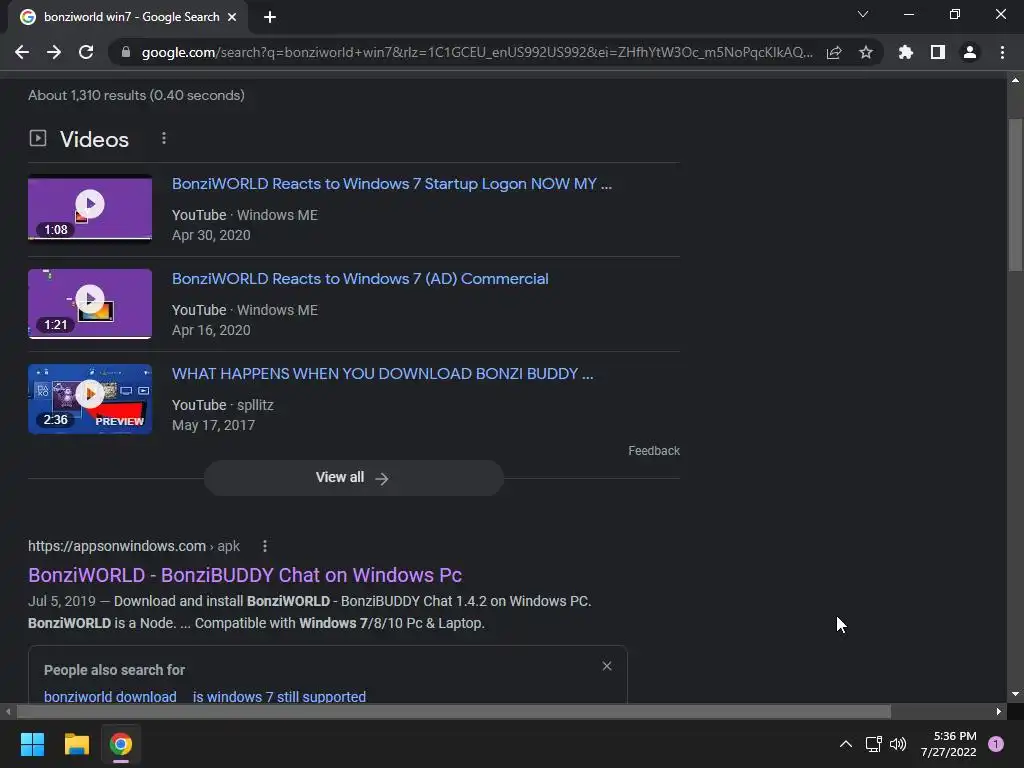Play the 1:21 Windows 7 Commercial video thumbnail
Screen dimensions: 1024x768
(x=90, y=304)
